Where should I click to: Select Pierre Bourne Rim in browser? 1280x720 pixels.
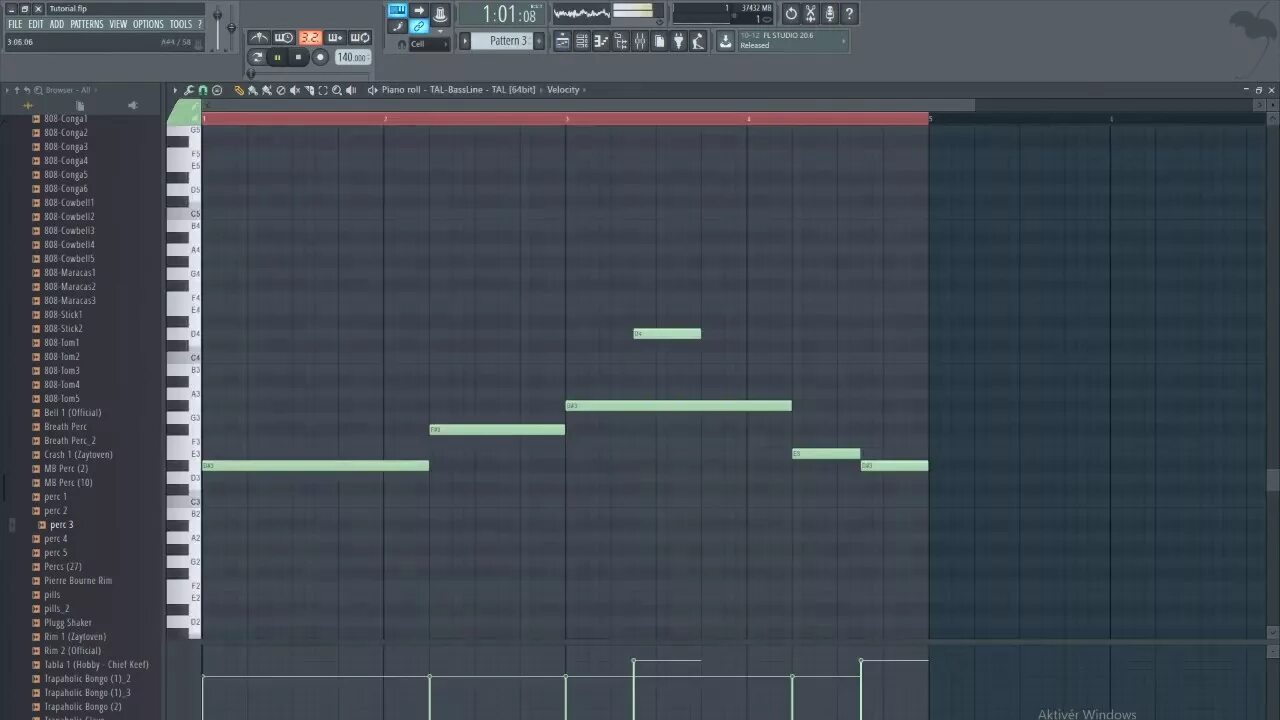(x=78, y=580)
